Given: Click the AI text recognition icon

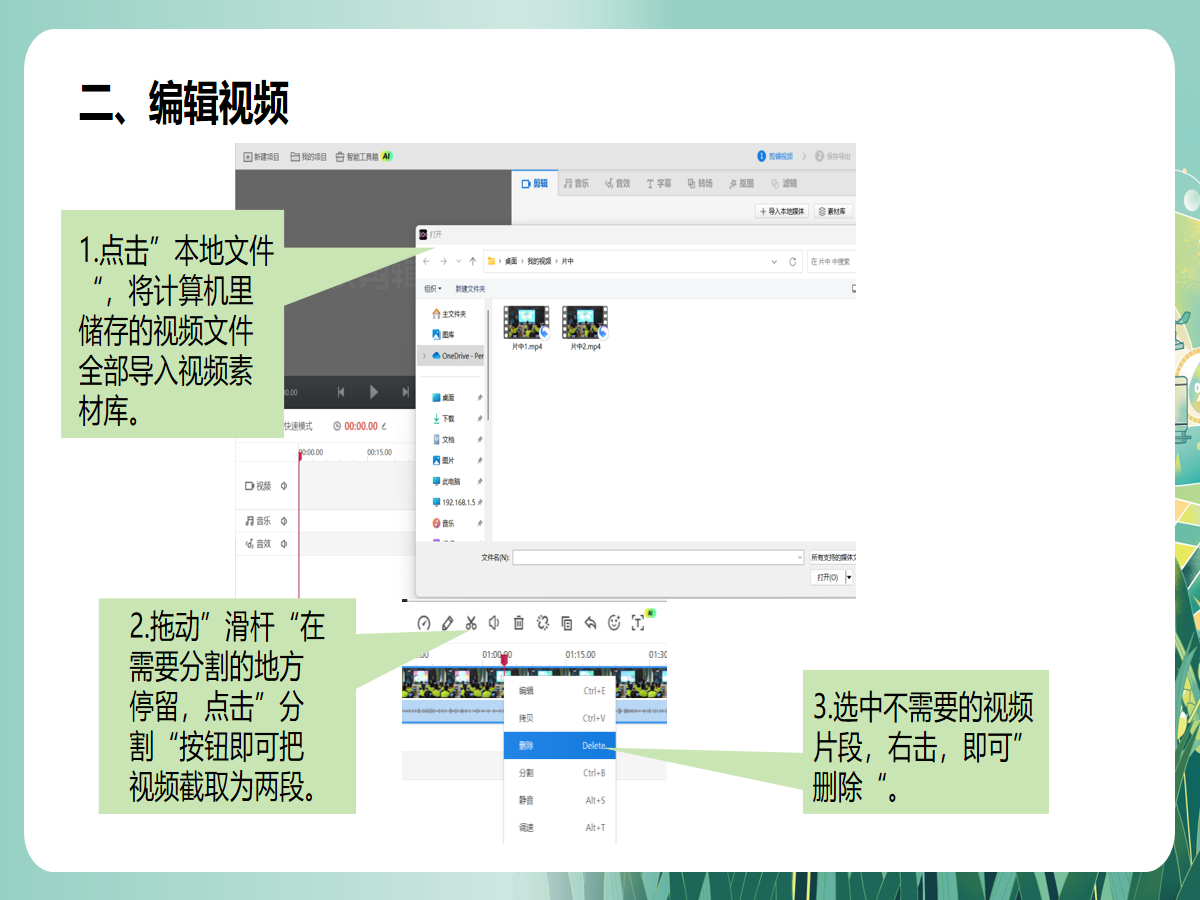Looking at the screenshot, I should pyautogui.click(x=639, y=622).
